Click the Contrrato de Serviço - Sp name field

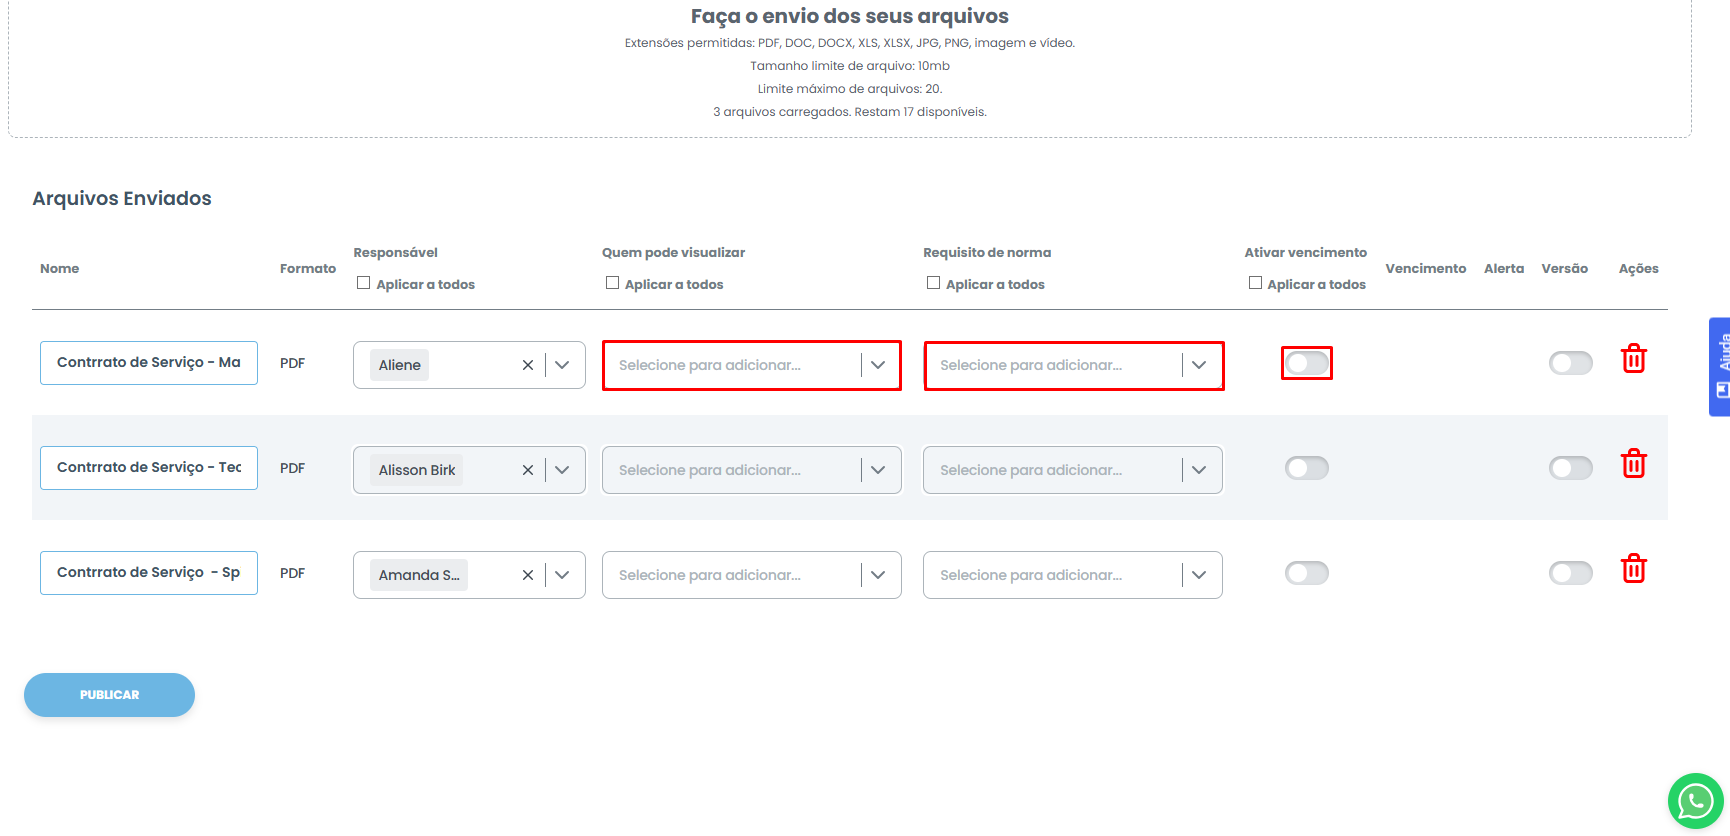(148, 573)
